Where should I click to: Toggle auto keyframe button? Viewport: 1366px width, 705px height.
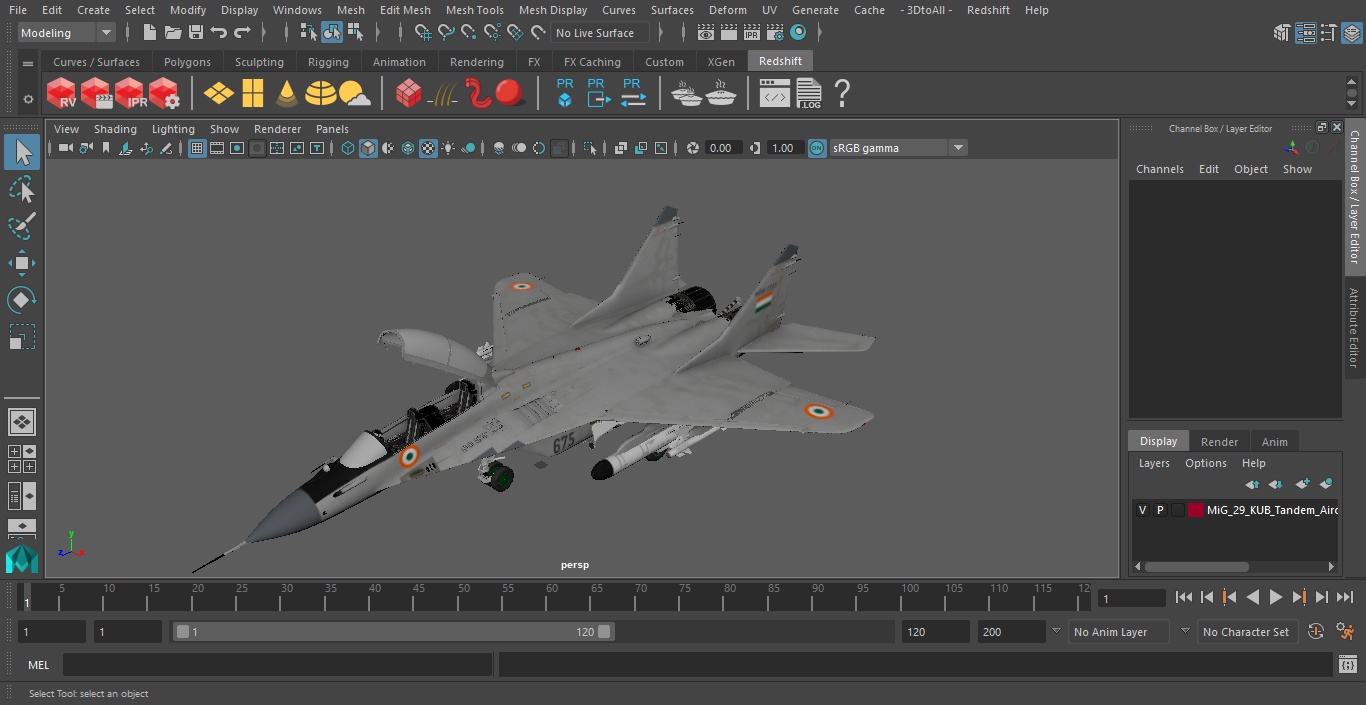coord(1316,632)
